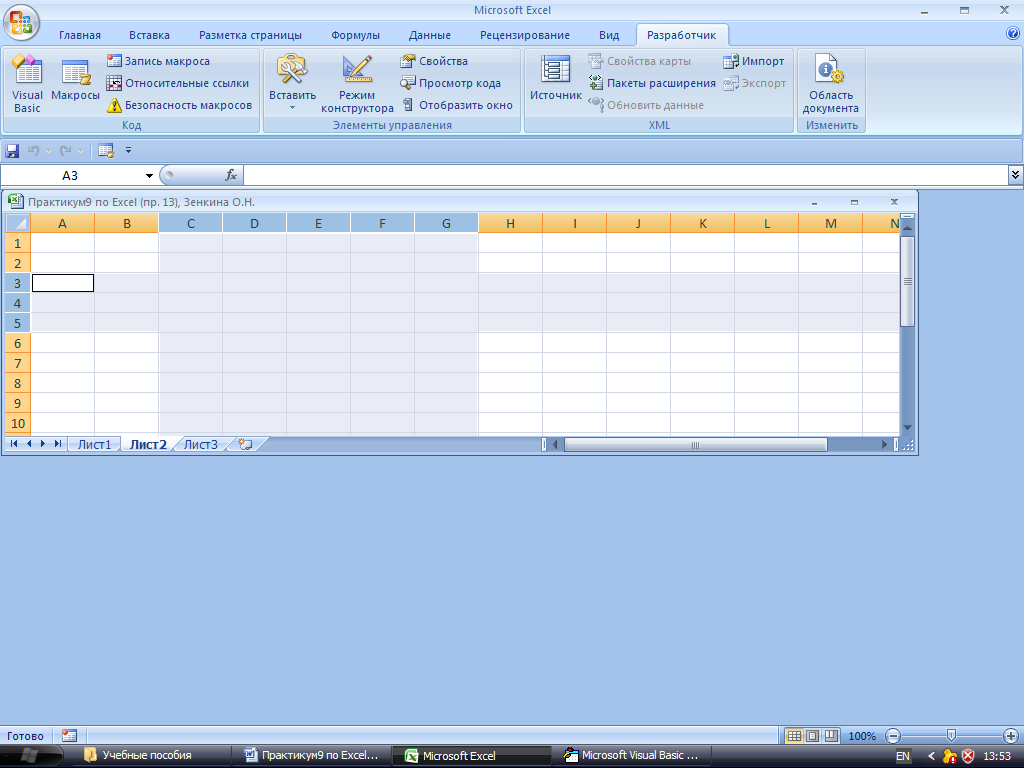Select the Лист3 sheet tab
1024x768 pixels.
200,445
